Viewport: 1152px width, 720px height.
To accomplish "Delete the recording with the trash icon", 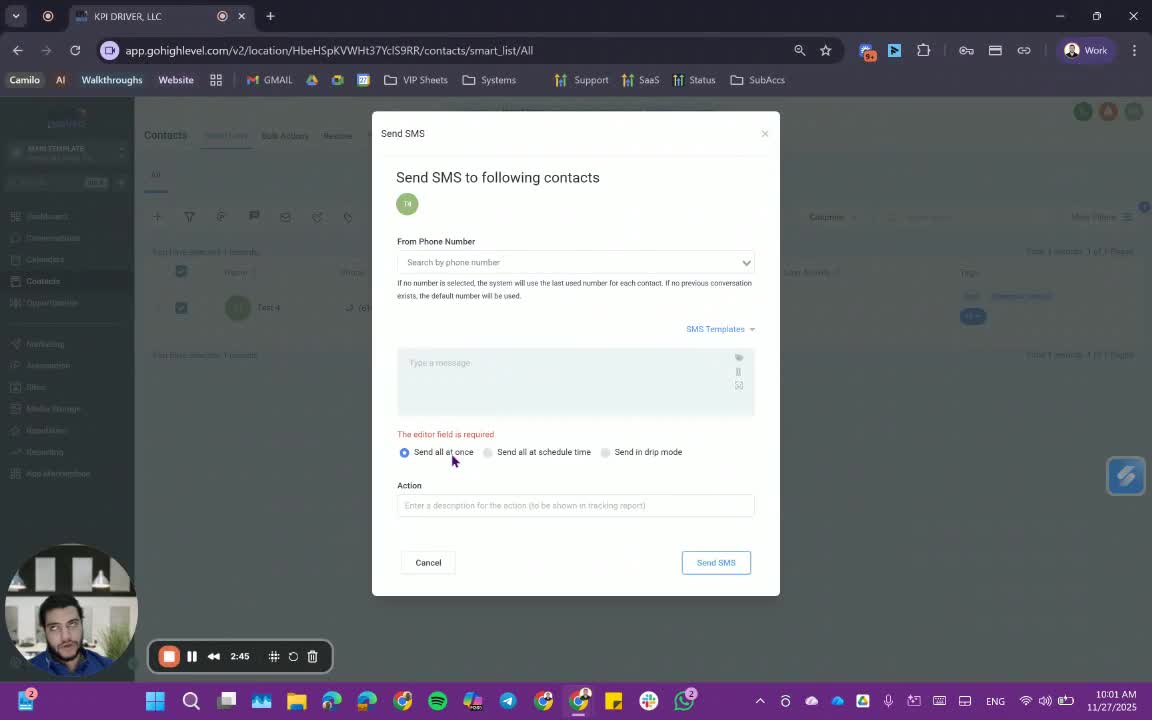I will pos(312,657).
